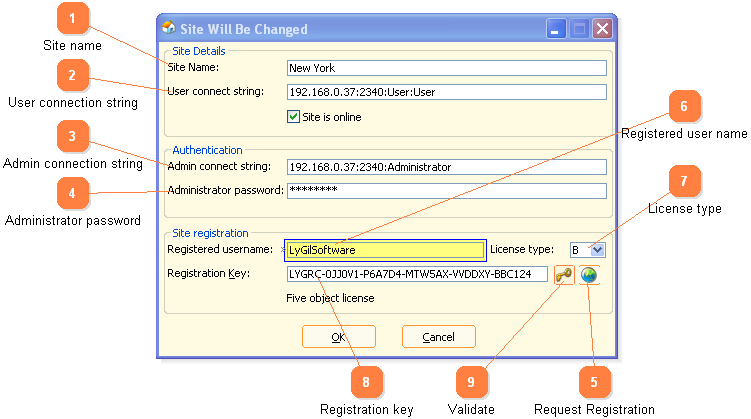
Task: Click the key icon to validate registration
Action: [x=564, y=275]
